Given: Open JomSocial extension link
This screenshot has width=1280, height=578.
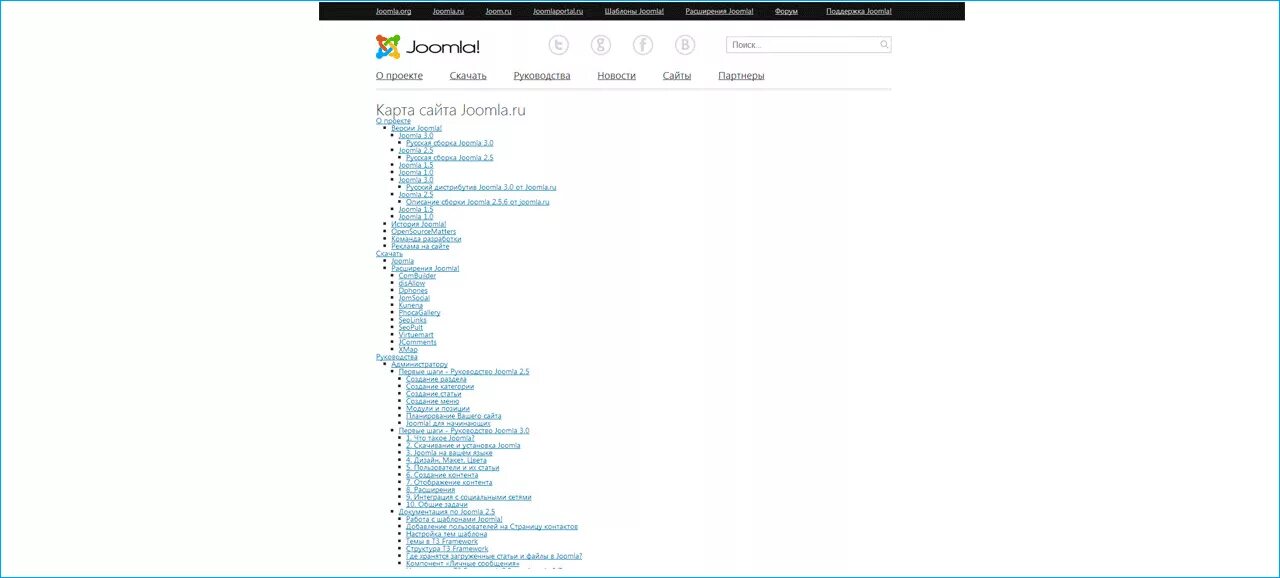Looking at the screenshot, I should (414, 298).
